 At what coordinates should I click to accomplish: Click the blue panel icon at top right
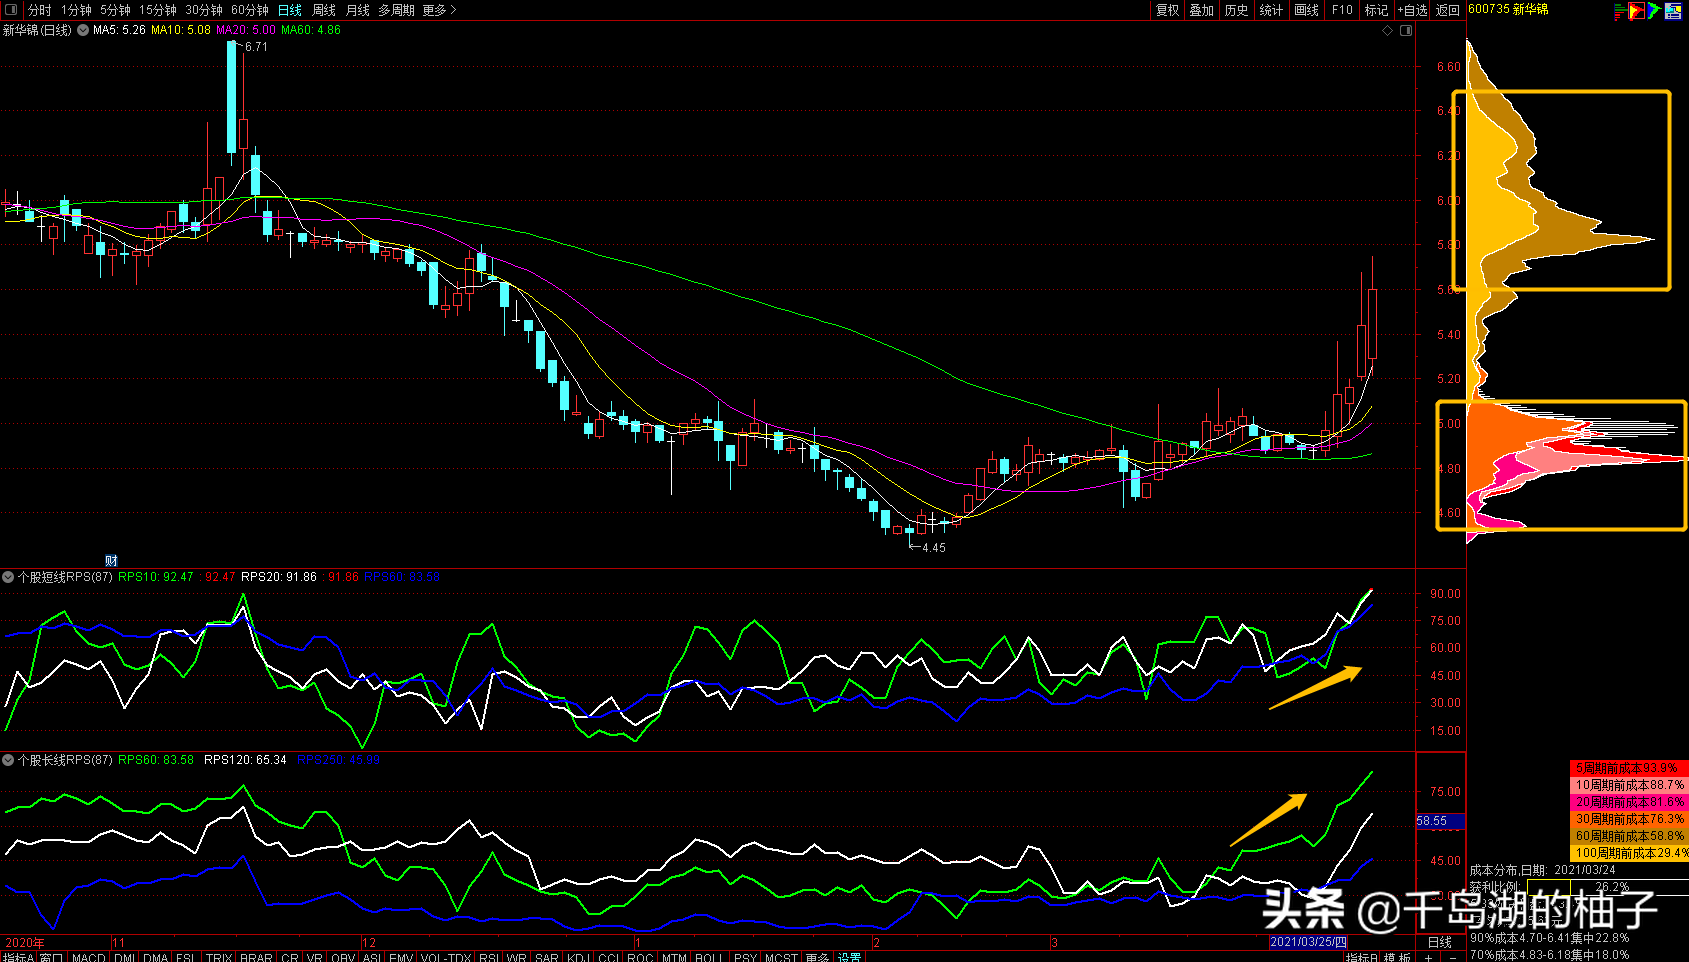(1673, 11)
